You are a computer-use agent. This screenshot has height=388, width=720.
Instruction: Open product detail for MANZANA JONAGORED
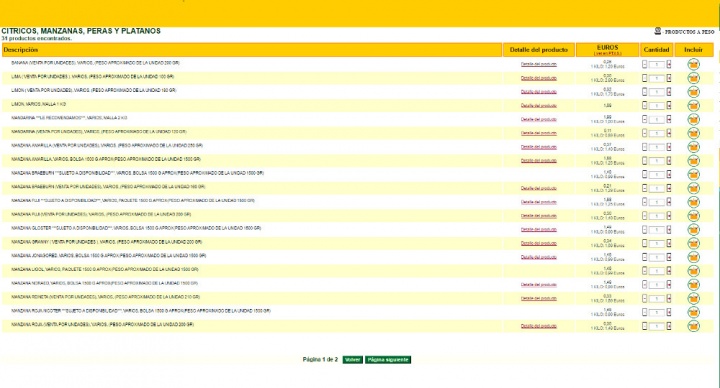539,257
